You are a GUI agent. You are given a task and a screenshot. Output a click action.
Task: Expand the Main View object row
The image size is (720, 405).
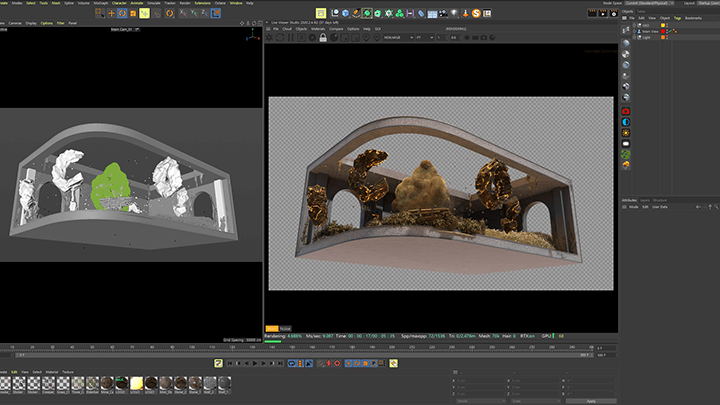pyautogui.click(x=635, y=31)
